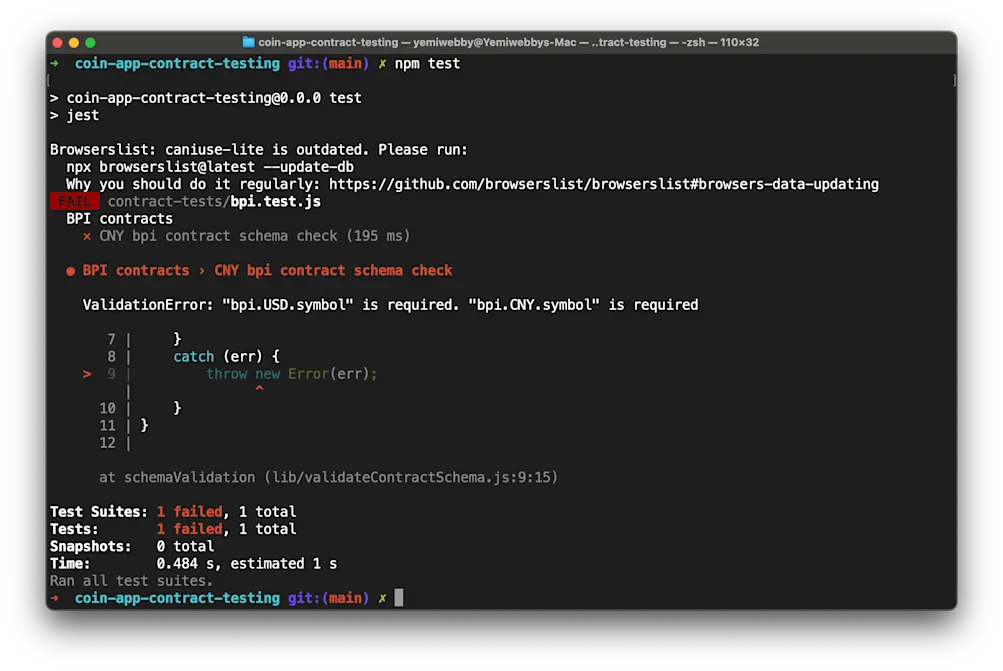
Task: Click 'Time: 0.484 s, estimated 1 s' line
Action: [194, 564]
